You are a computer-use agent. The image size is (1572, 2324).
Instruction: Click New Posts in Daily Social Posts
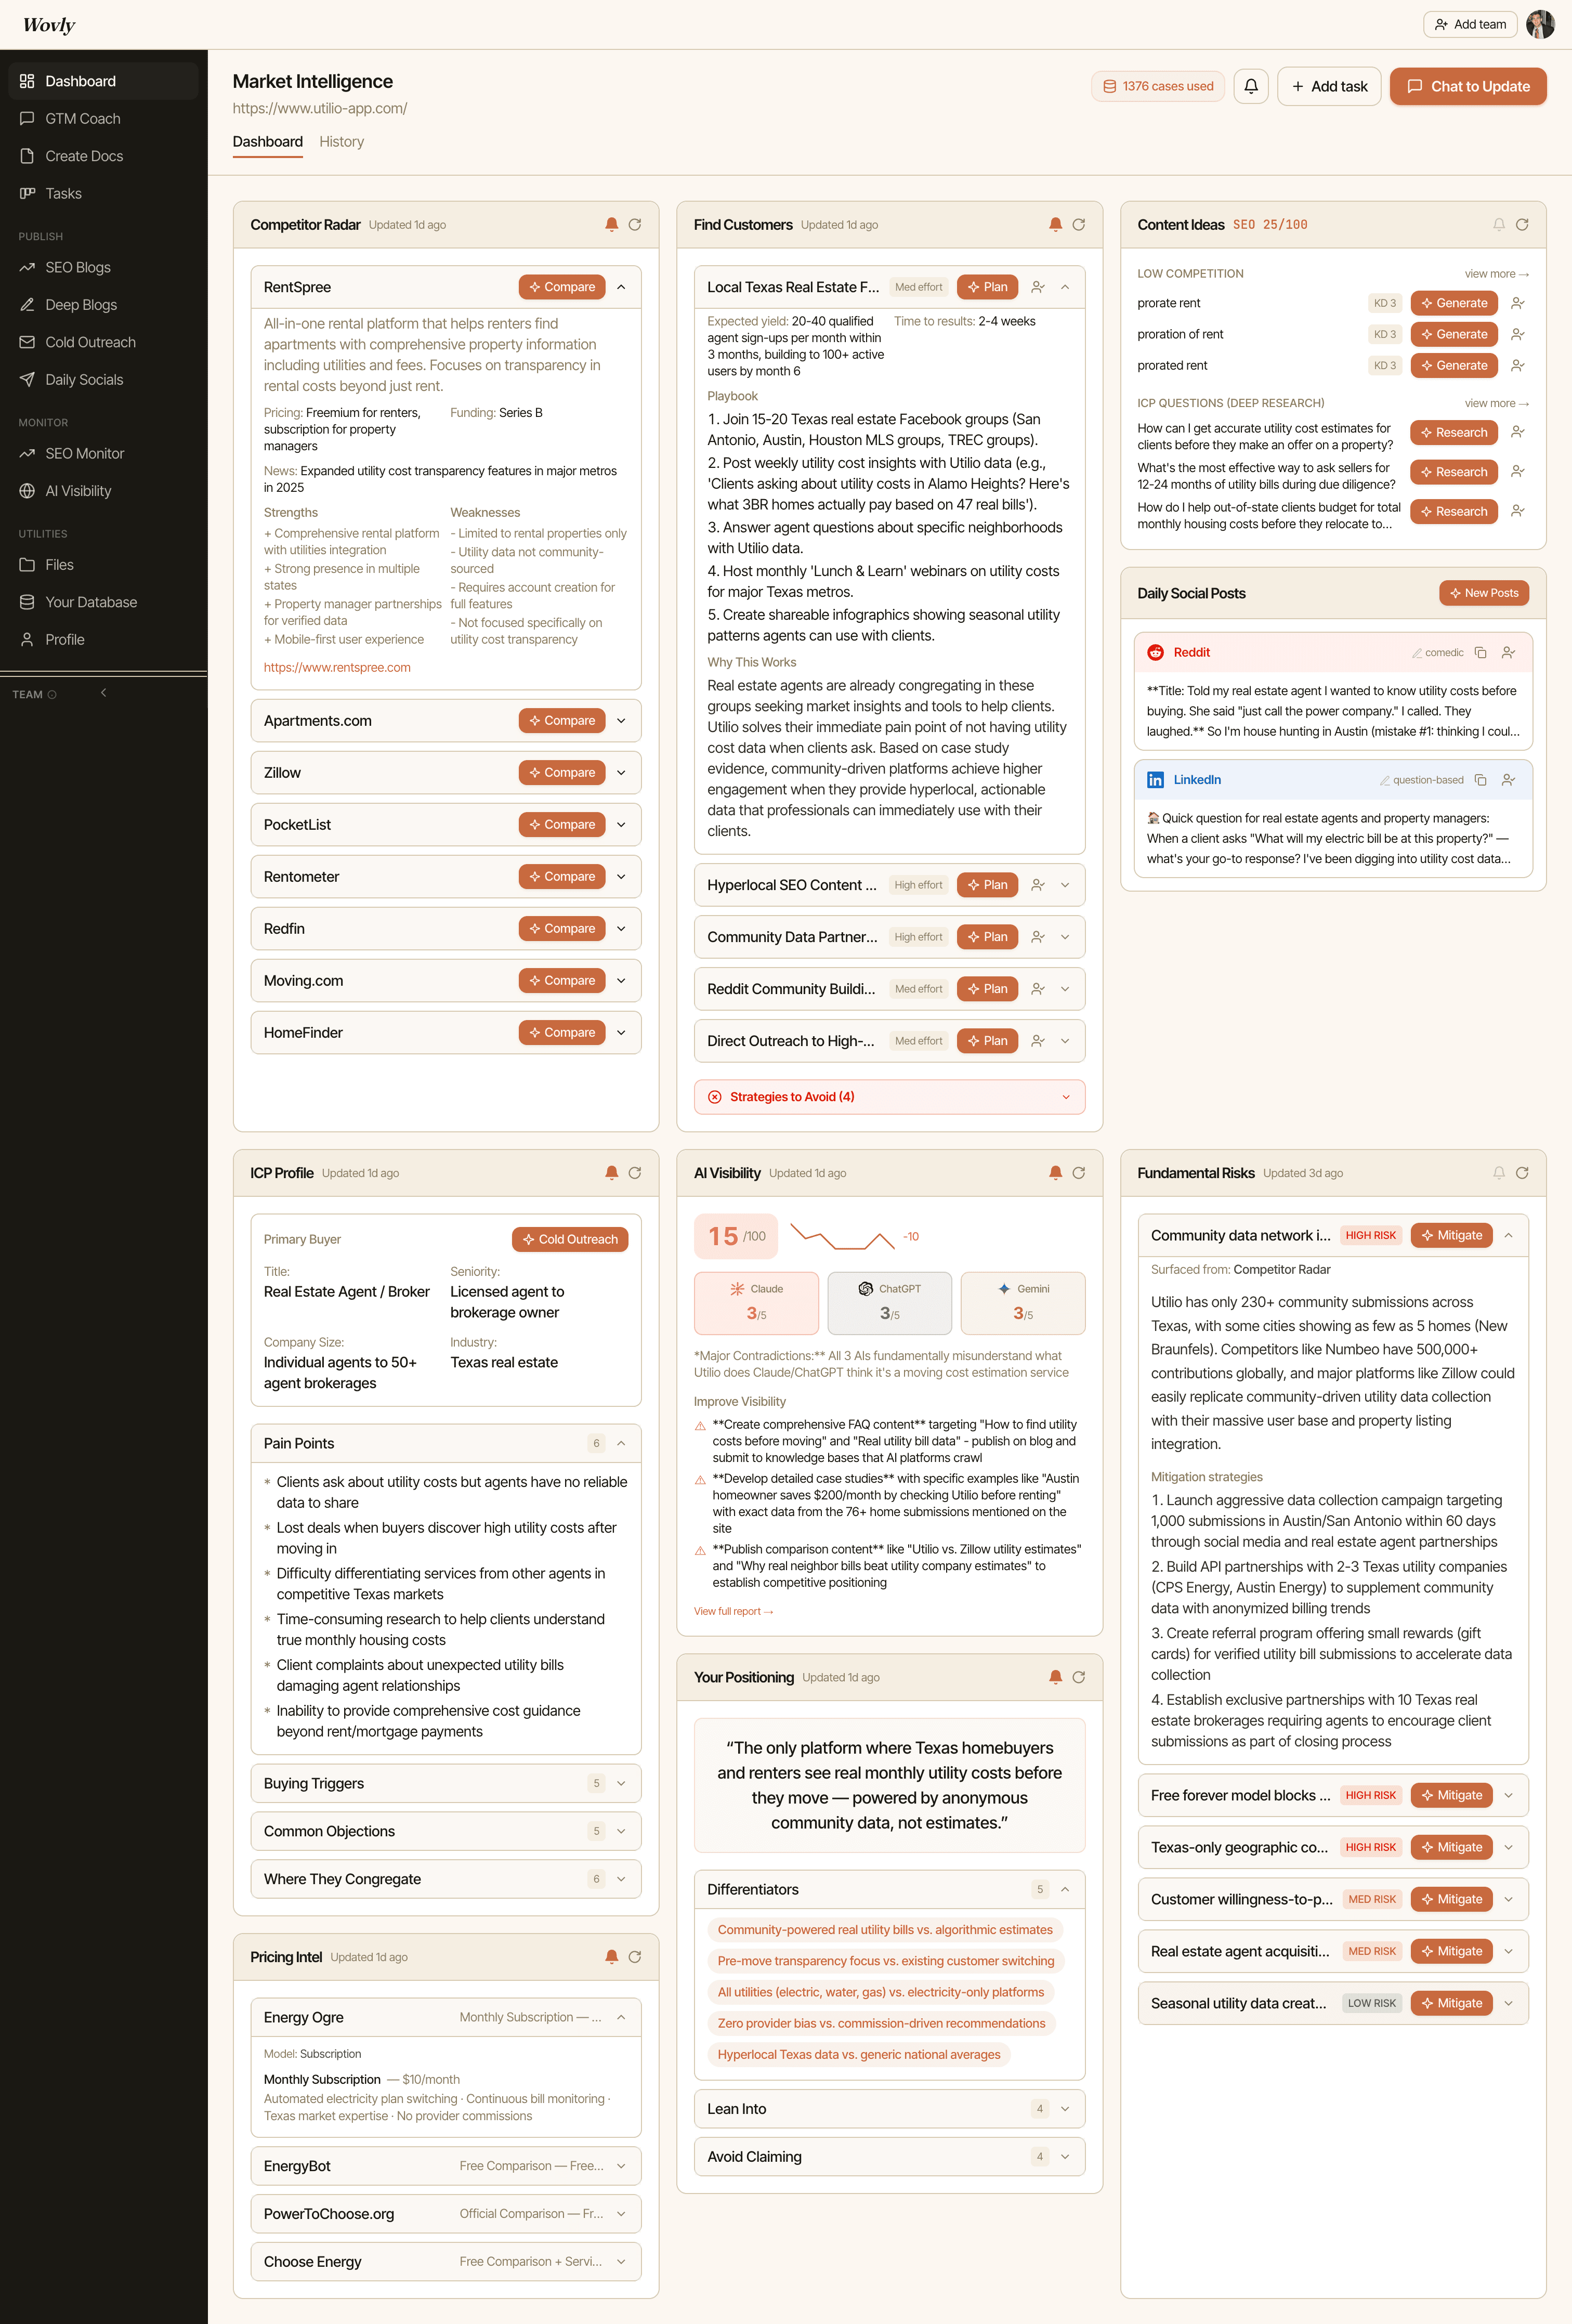click(x=1484, y=593)
